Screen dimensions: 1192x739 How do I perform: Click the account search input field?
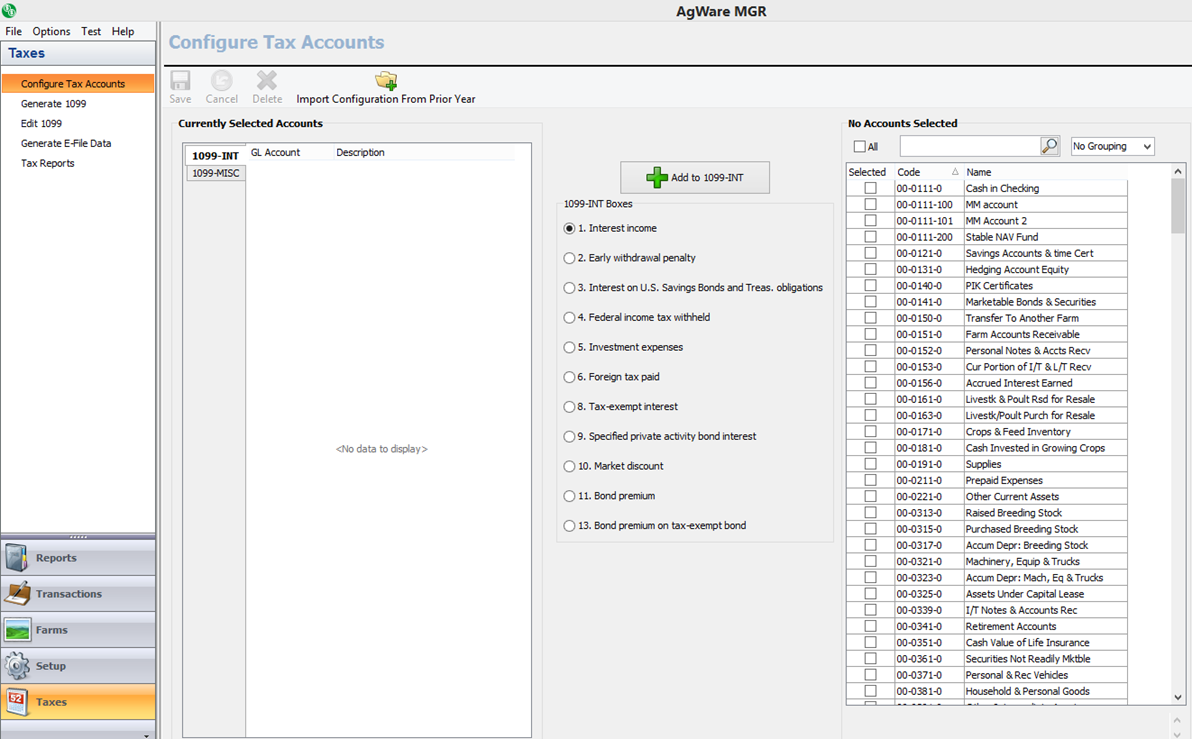[969, 146]
